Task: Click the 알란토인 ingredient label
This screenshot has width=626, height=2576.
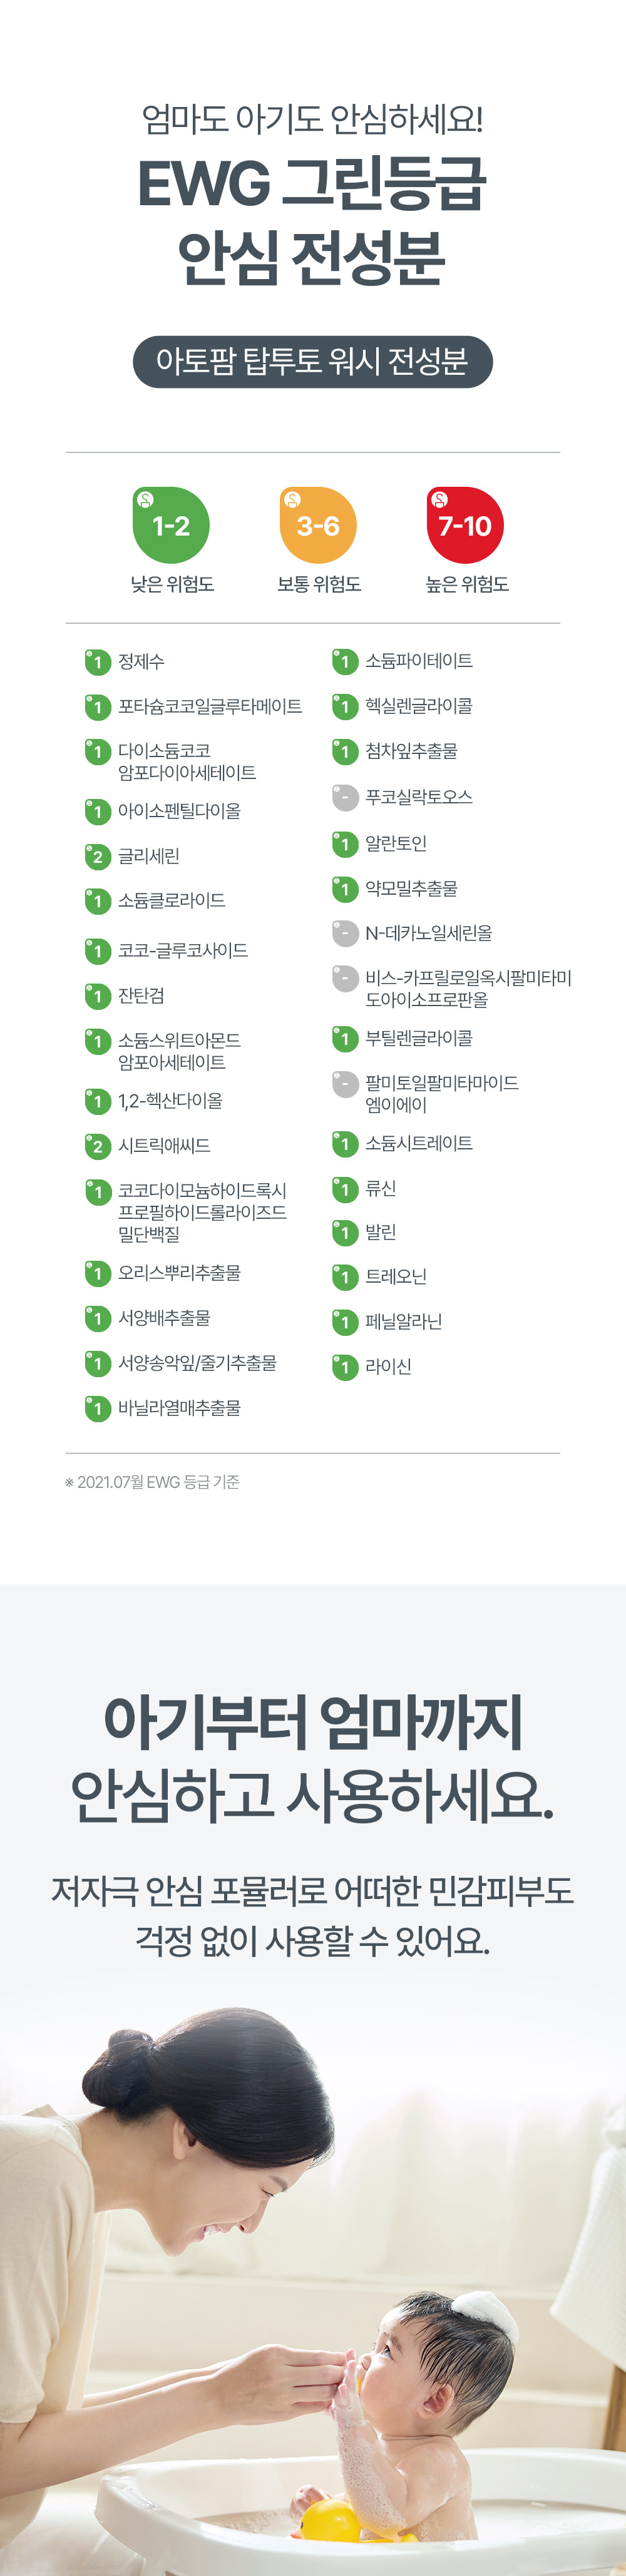Action: pos(396,844)
